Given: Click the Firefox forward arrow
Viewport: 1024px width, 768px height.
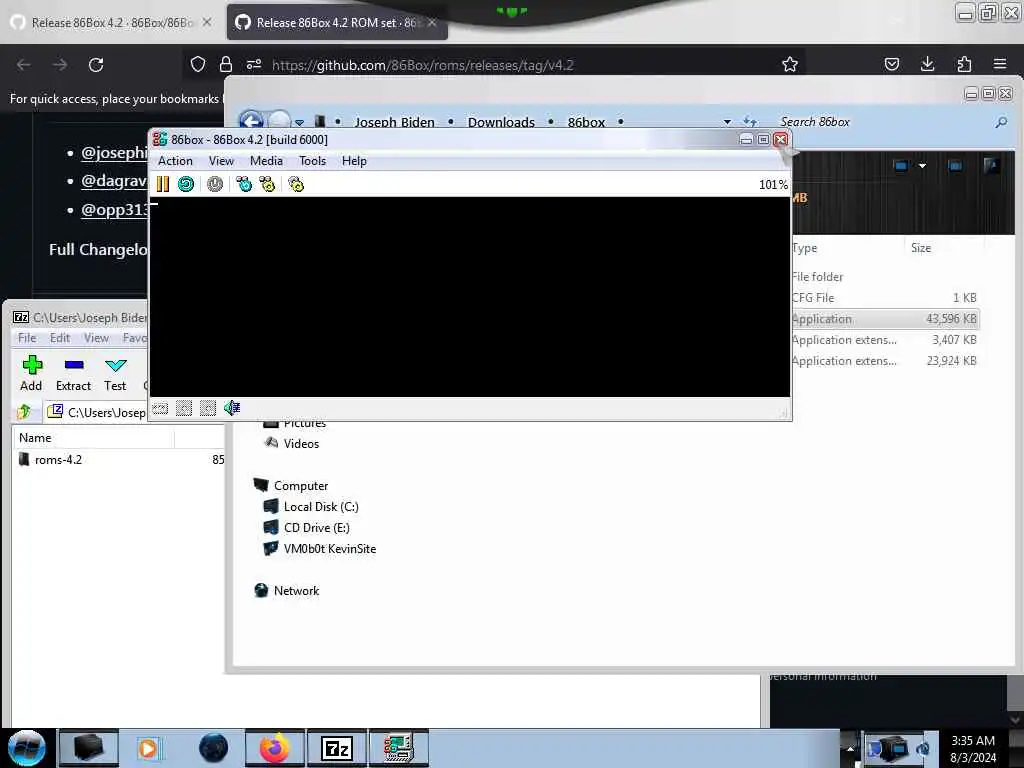Looking at the screenshot, I should pyautogui.click(x=60, y=65).
